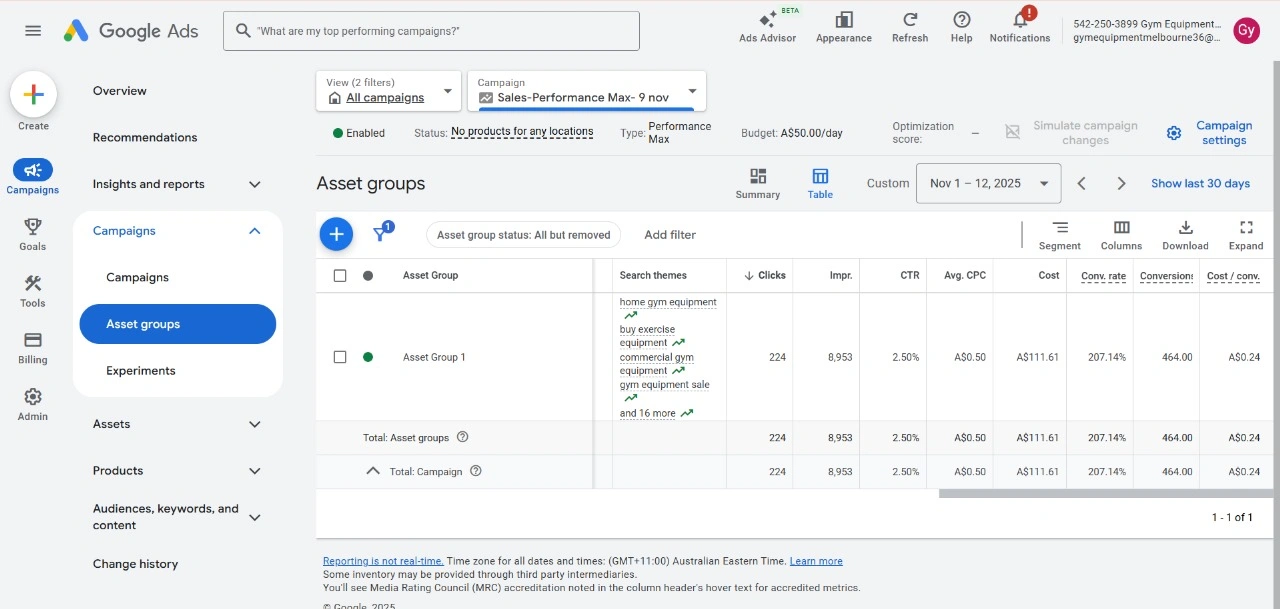The height and width of the screenshot is (609, 1280).
Task: Open Goals section
Action: pos(33,234)
